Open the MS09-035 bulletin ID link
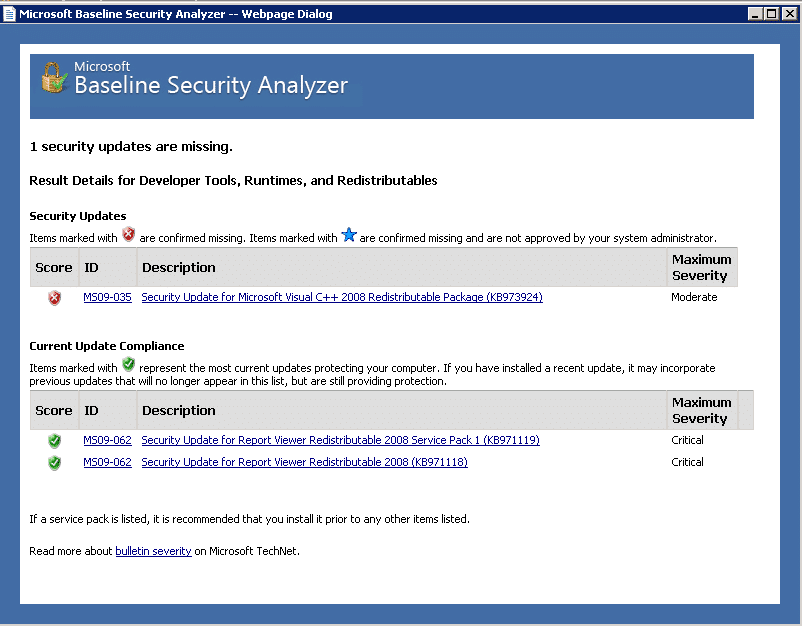Image resolution: width=802 pixels, height=626 pixels. 107,297
